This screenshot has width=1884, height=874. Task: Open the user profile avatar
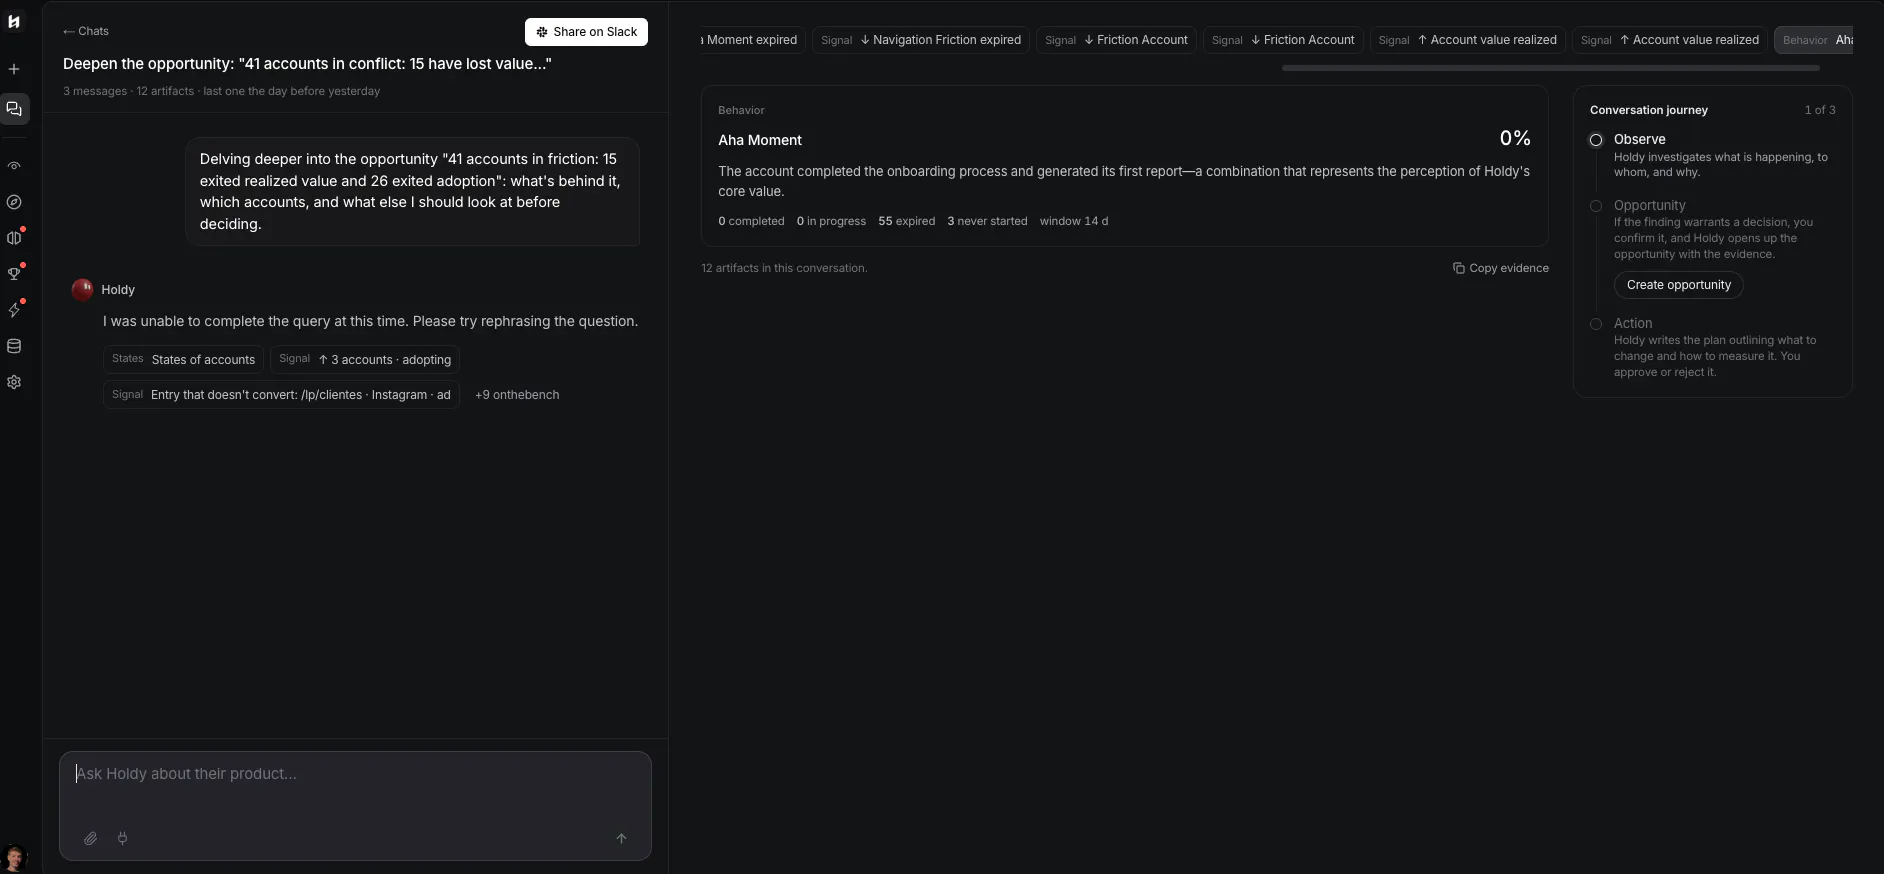14,857
